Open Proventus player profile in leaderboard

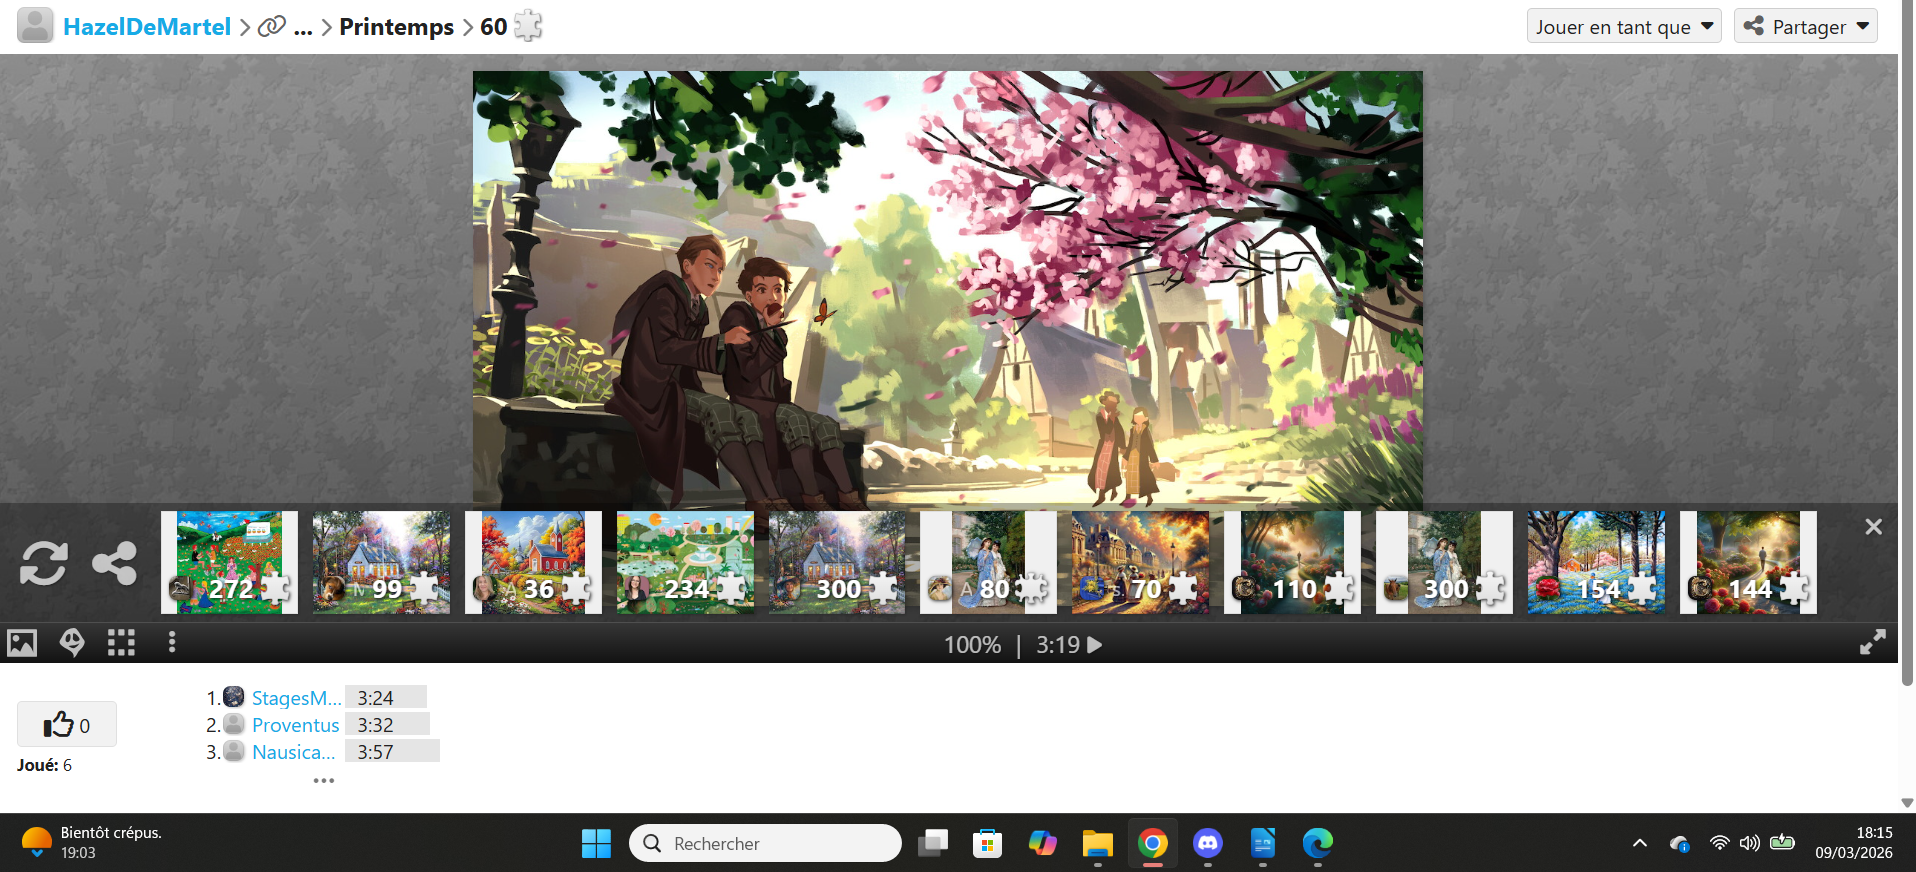(x=296, y=725)
